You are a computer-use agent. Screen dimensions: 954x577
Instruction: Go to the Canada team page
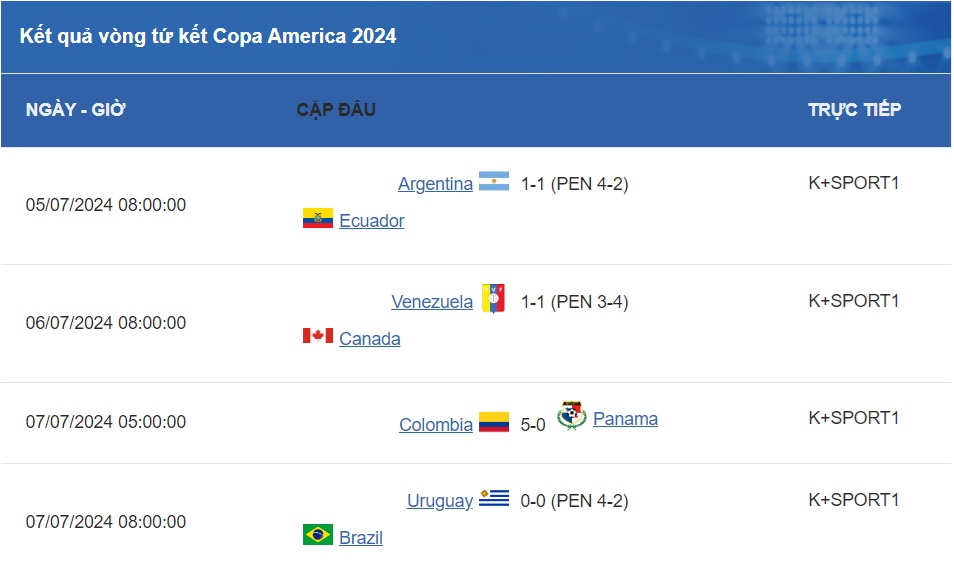point(370,339)
